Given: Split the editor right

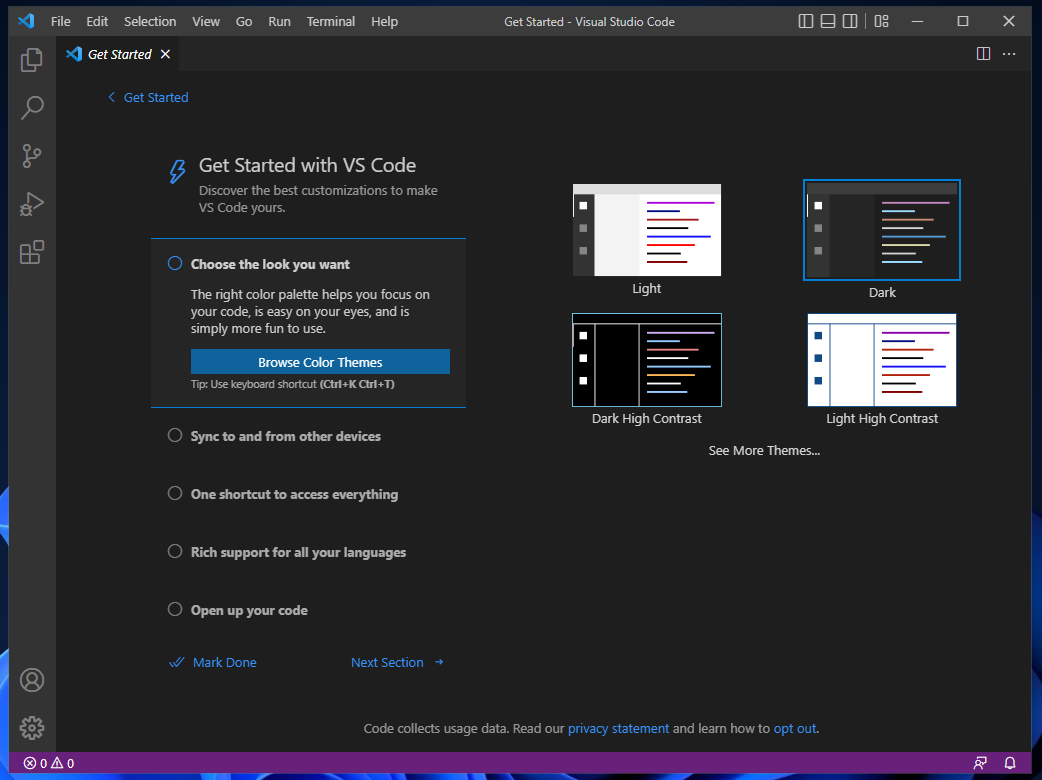Looking at the screenshot, I should click(983, 54).
